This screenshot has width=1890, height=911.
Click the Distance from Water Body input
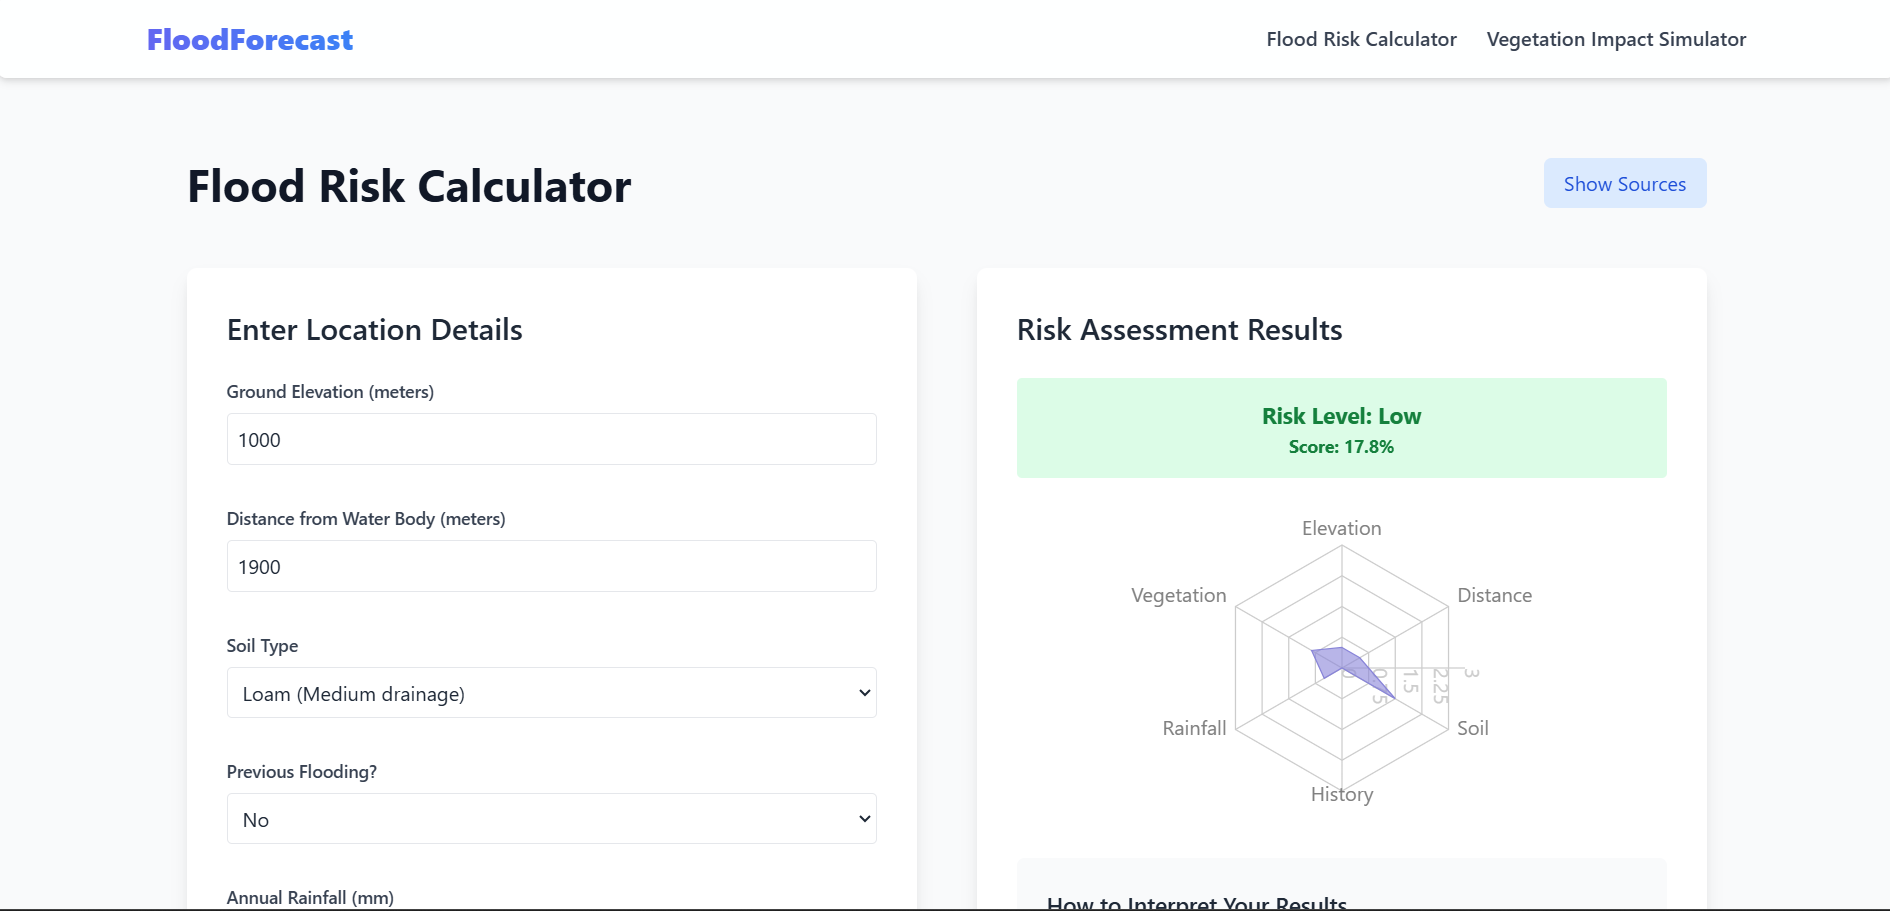coord(551,567)
